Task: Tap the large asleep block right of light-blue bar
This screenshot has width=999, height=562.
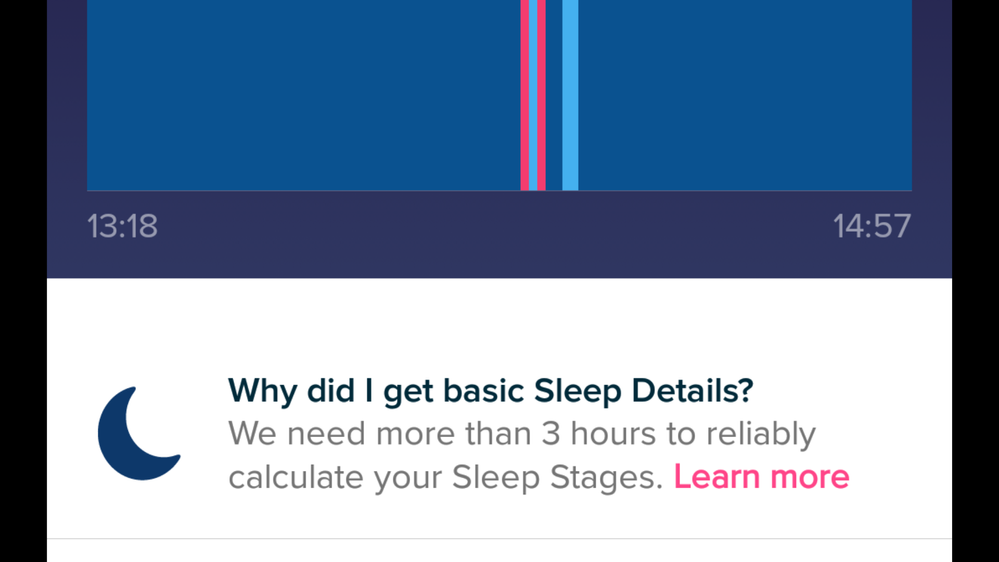Action: click(745, 95)
